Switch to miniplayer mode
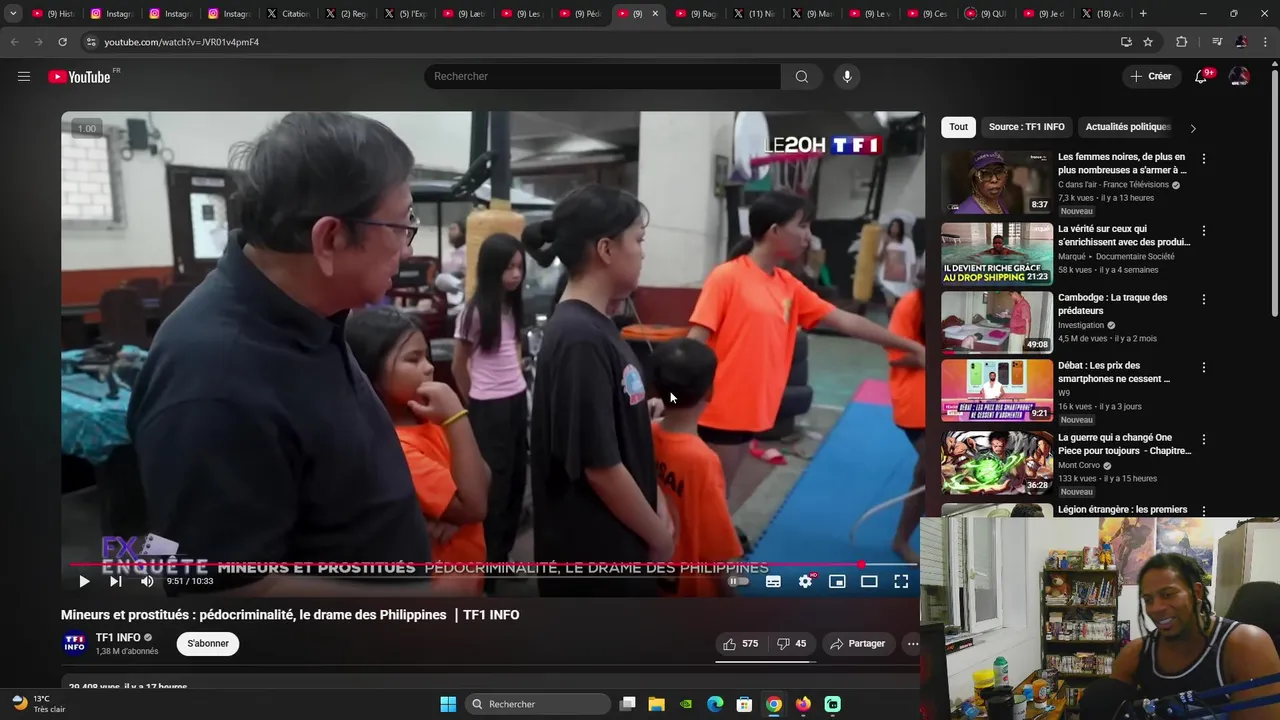 pyautogui.click(x=837, y=581)
